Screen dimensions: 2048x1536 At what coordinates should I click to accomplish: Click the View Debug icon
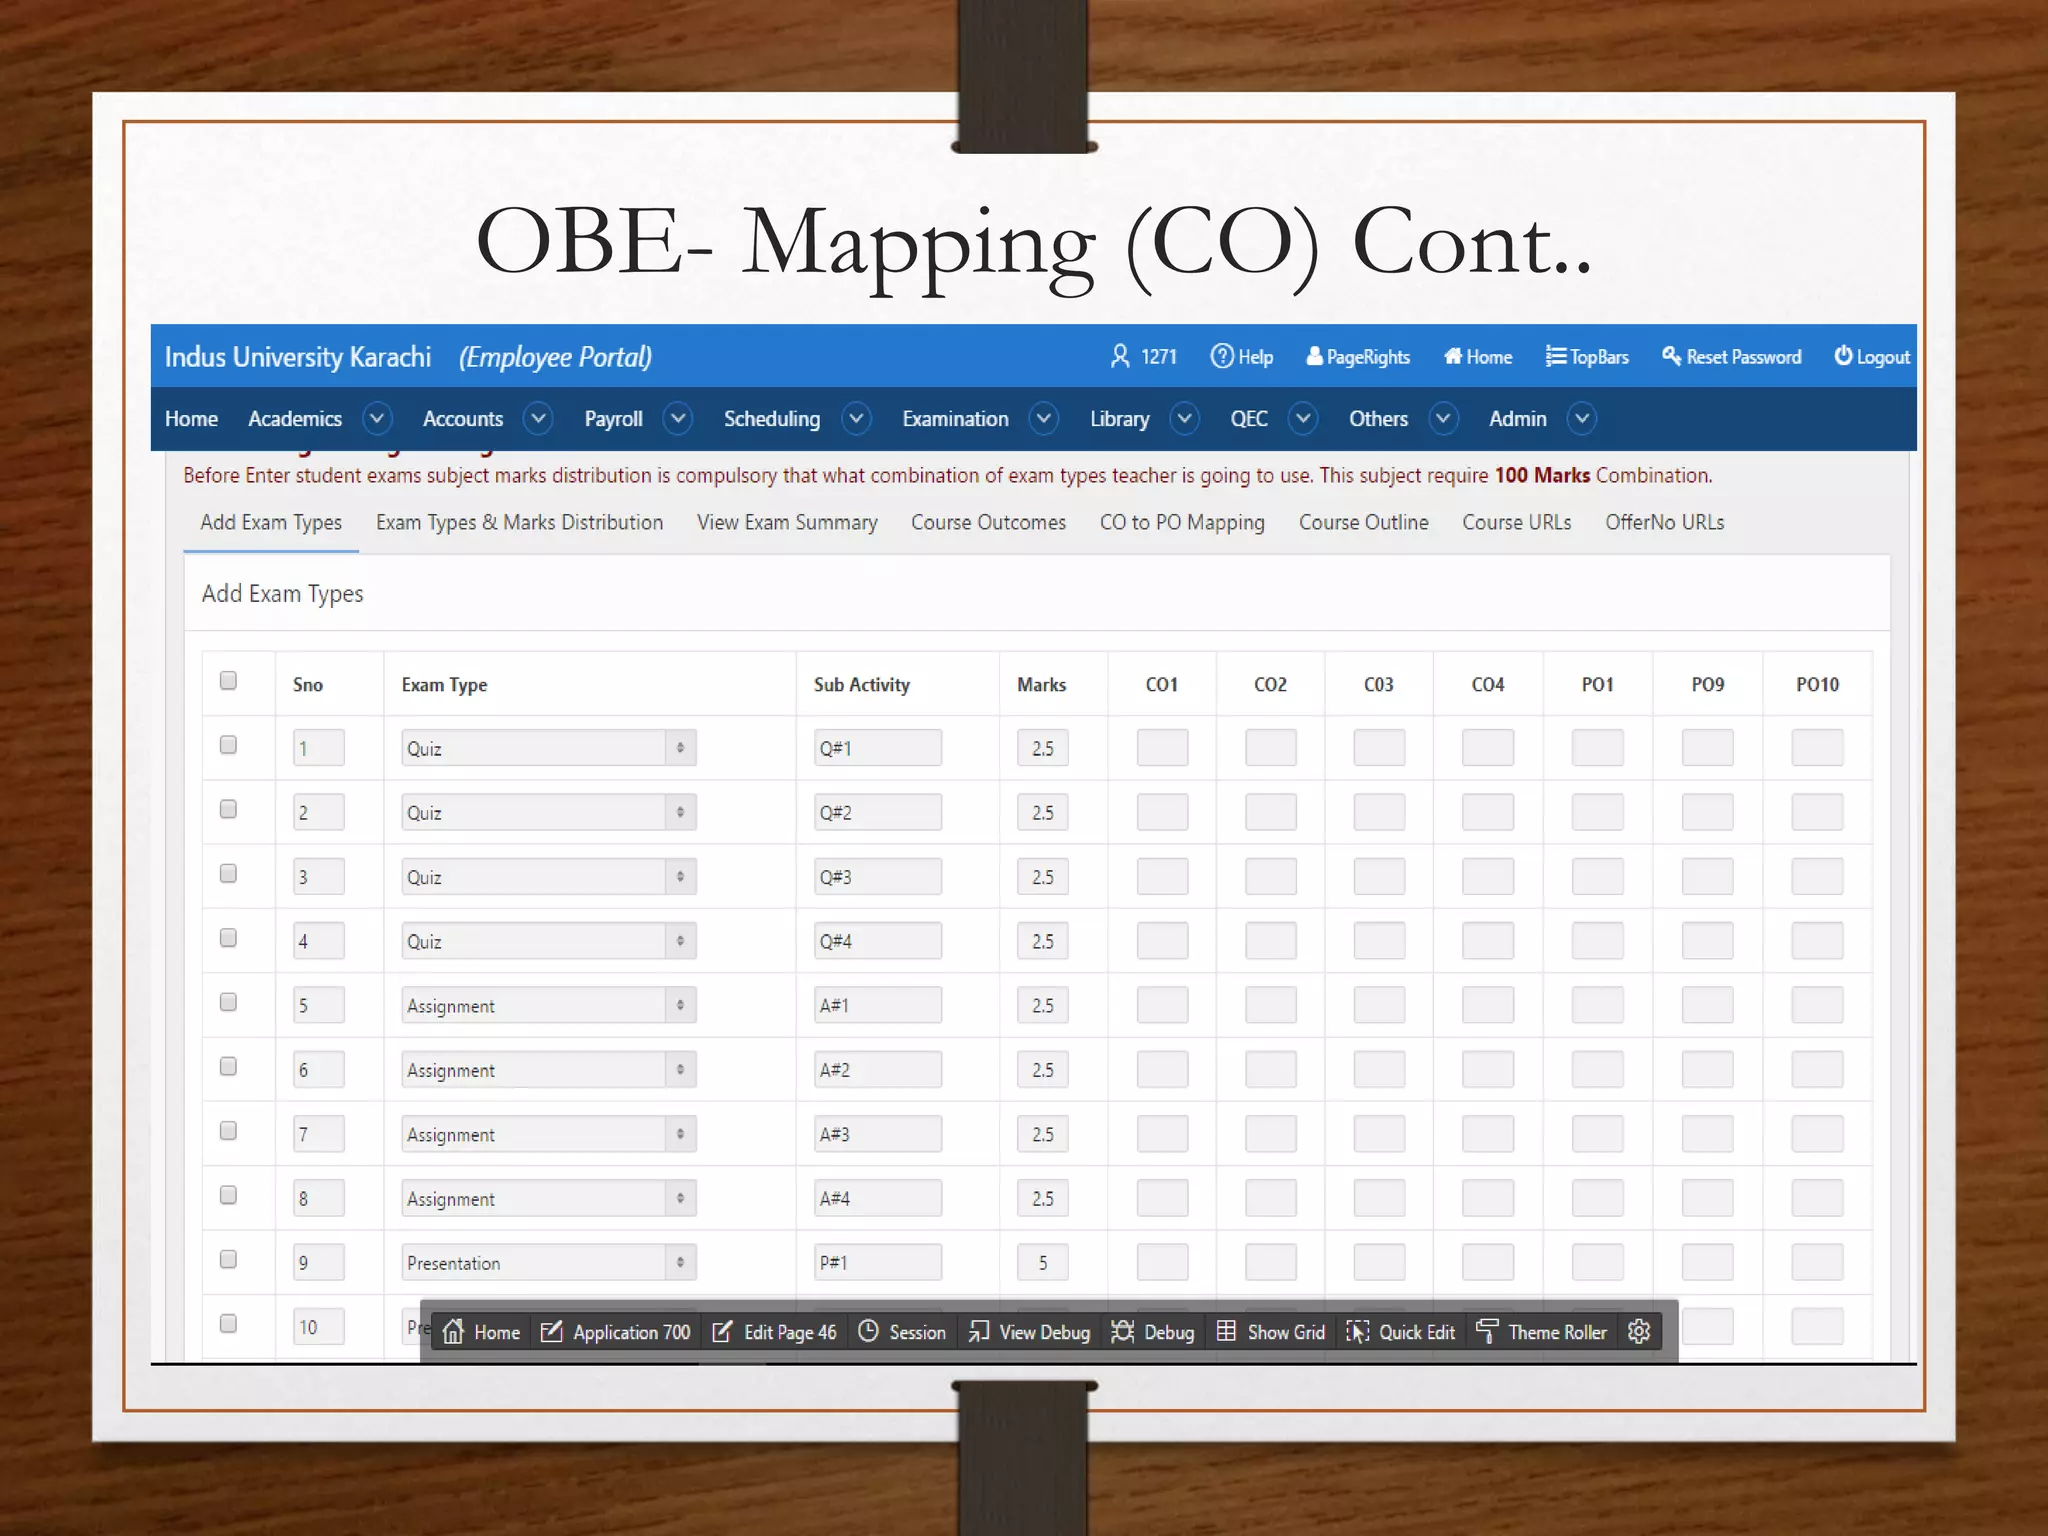979,1331
